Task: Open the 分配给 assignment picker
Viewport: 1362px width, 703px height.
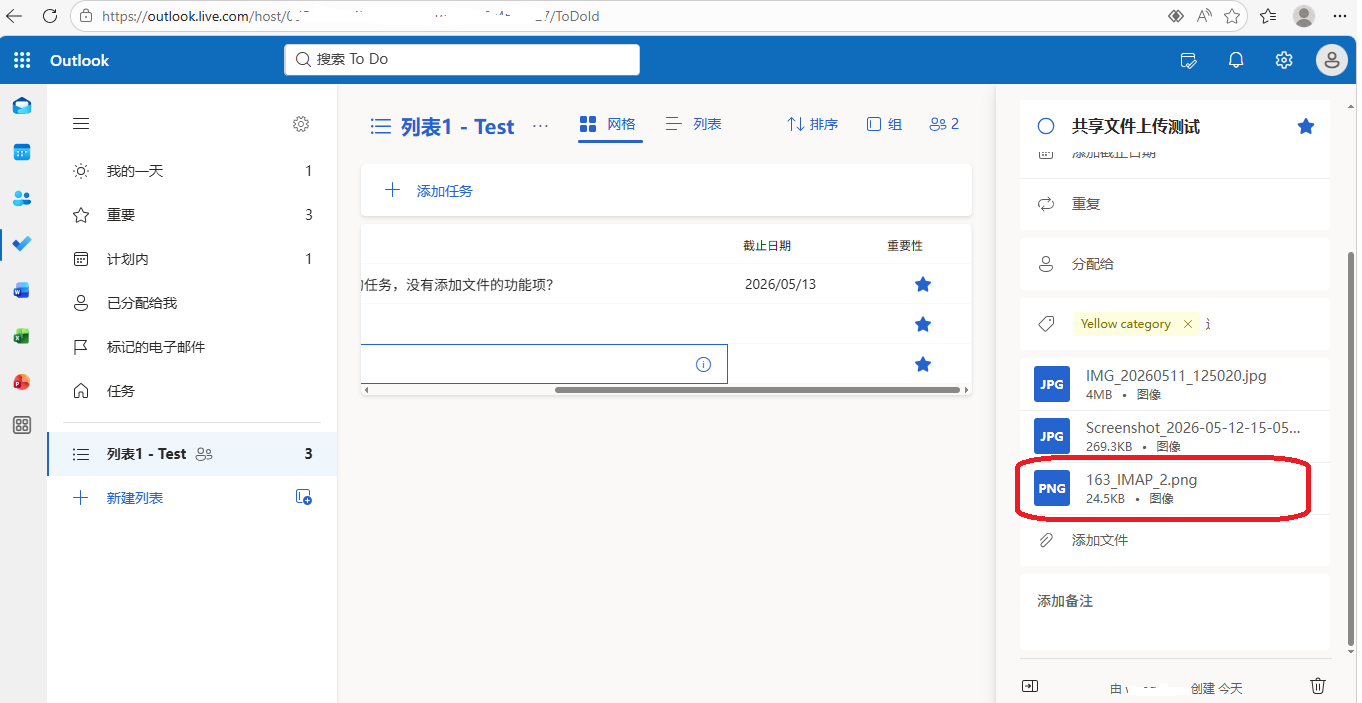Action: tap(1174, 264)
